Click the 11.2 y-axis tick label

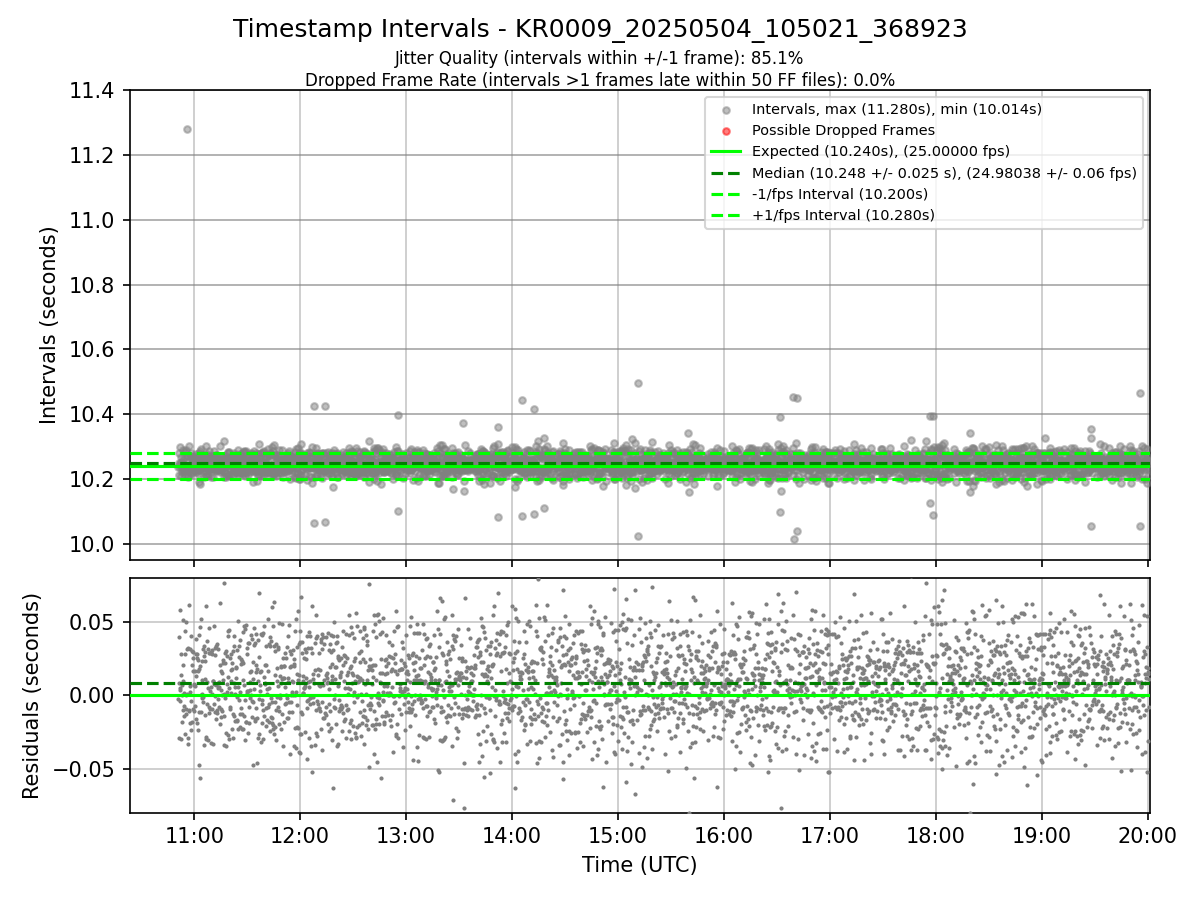[x=94, y=156]
